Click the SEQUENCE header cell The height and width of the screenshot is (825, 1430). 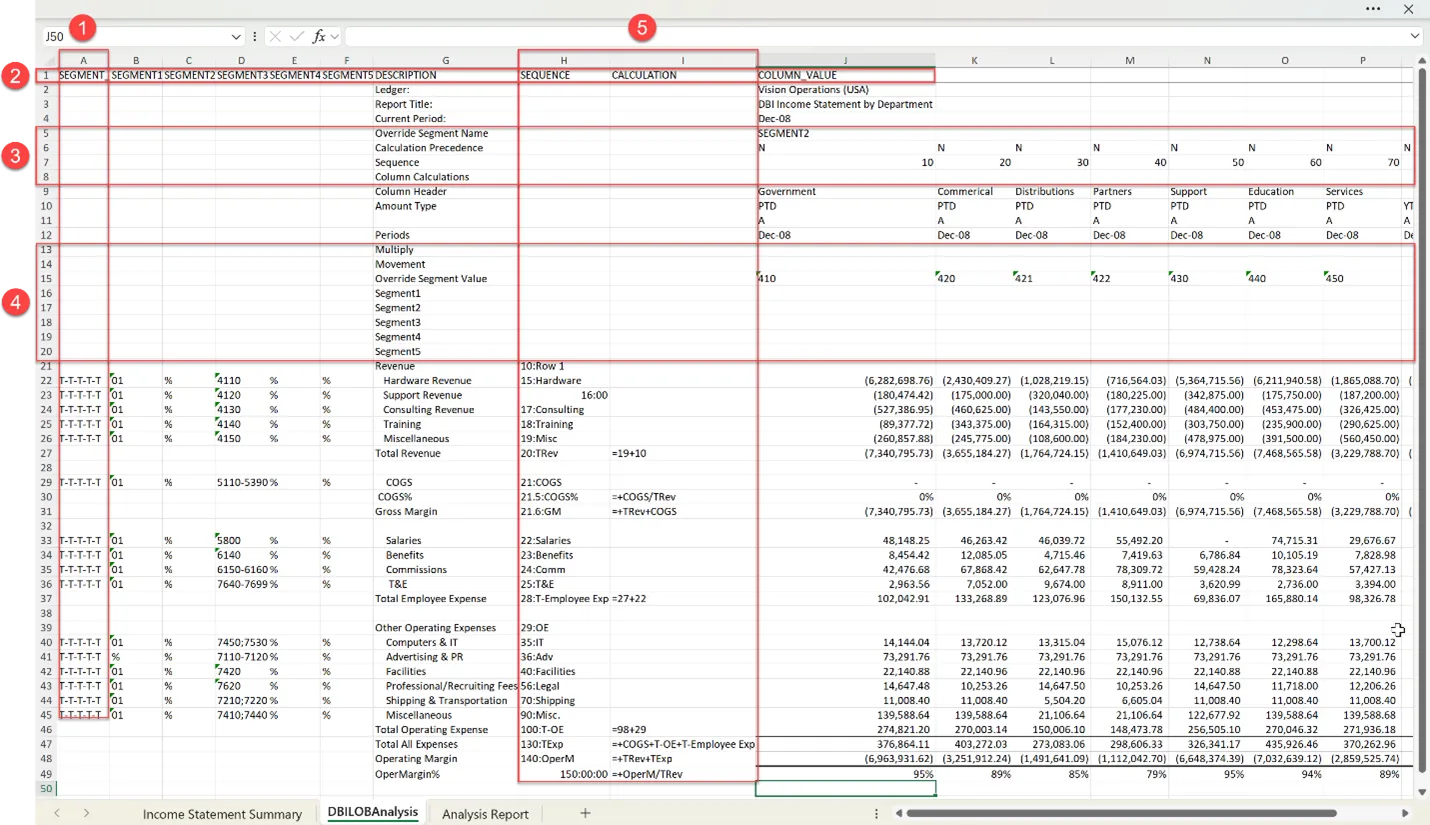564,75
